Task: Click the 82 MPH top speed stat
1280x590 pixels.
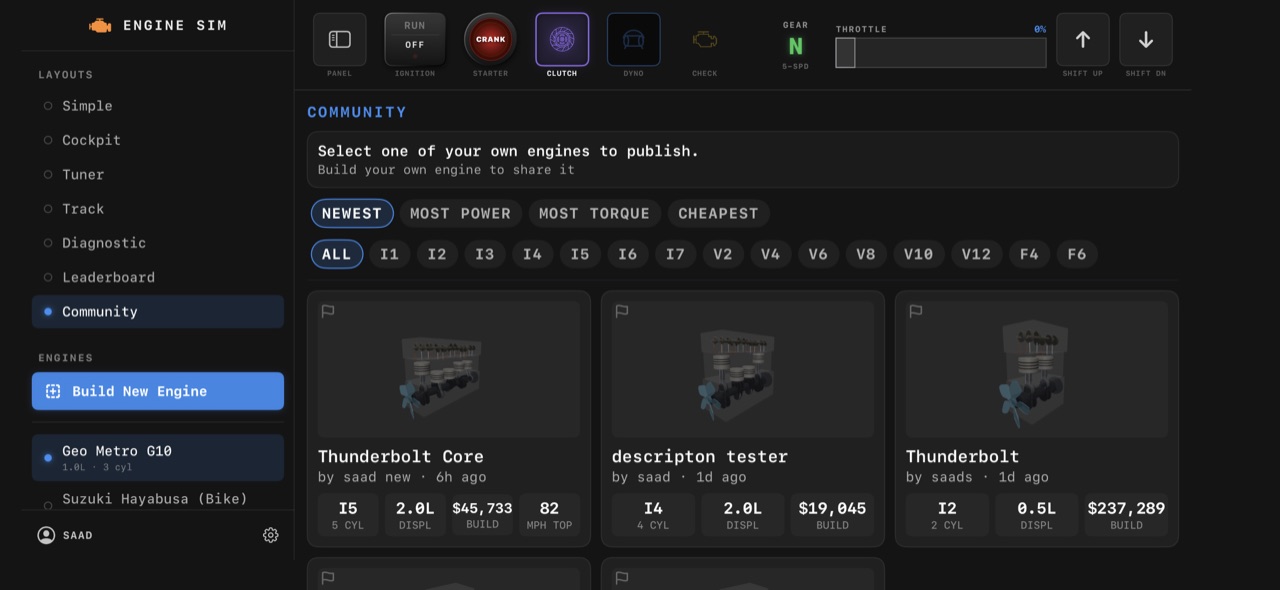Action: click(549, 515)
